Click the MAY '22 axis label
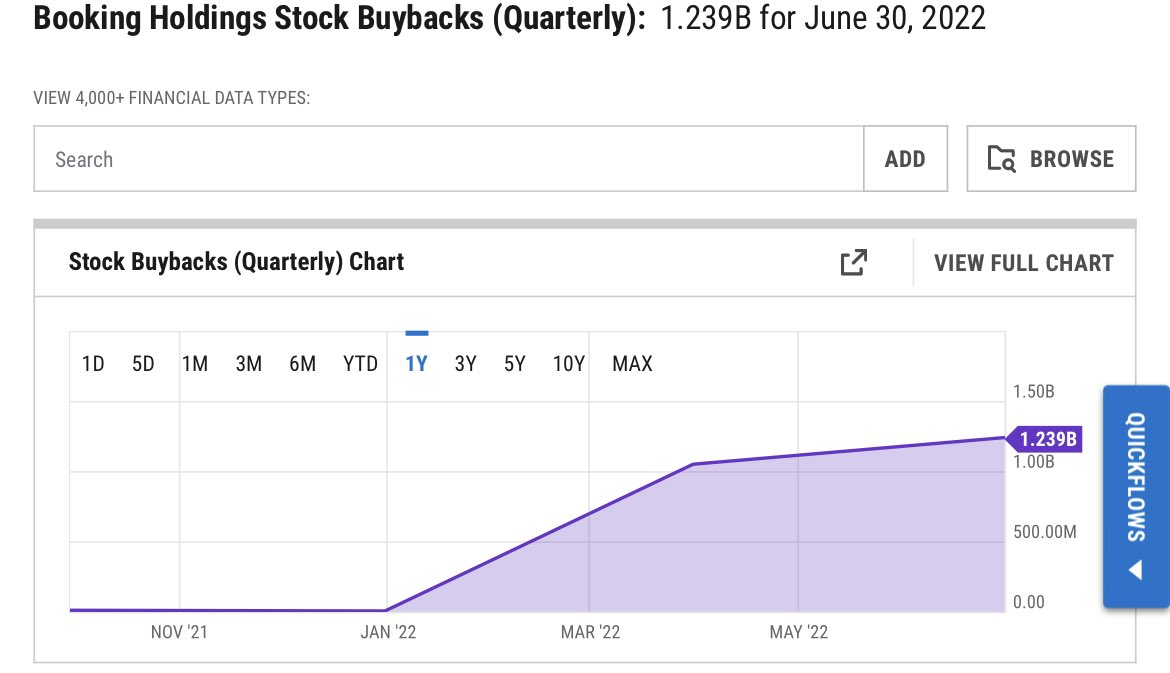This screenshot has width=1170, height=673. (x=798, y=633)
